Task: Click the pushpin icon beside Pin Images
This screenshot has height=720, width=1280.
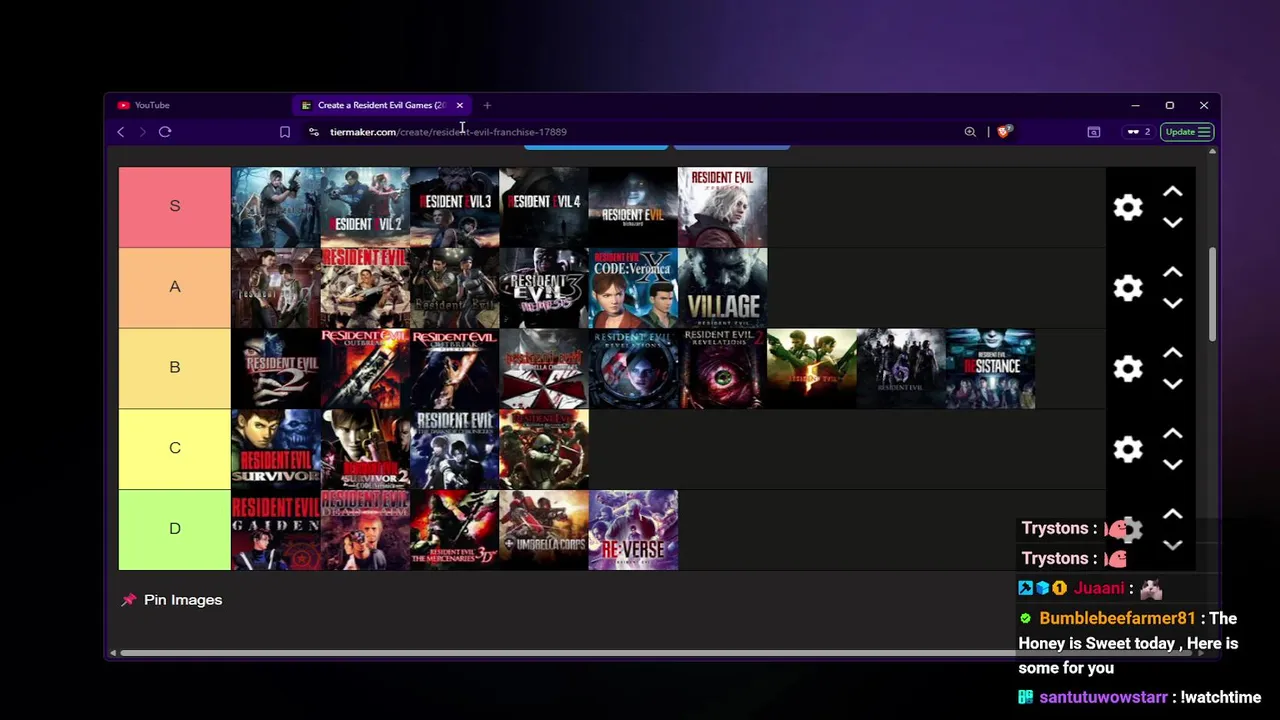Action: point(128,600)
